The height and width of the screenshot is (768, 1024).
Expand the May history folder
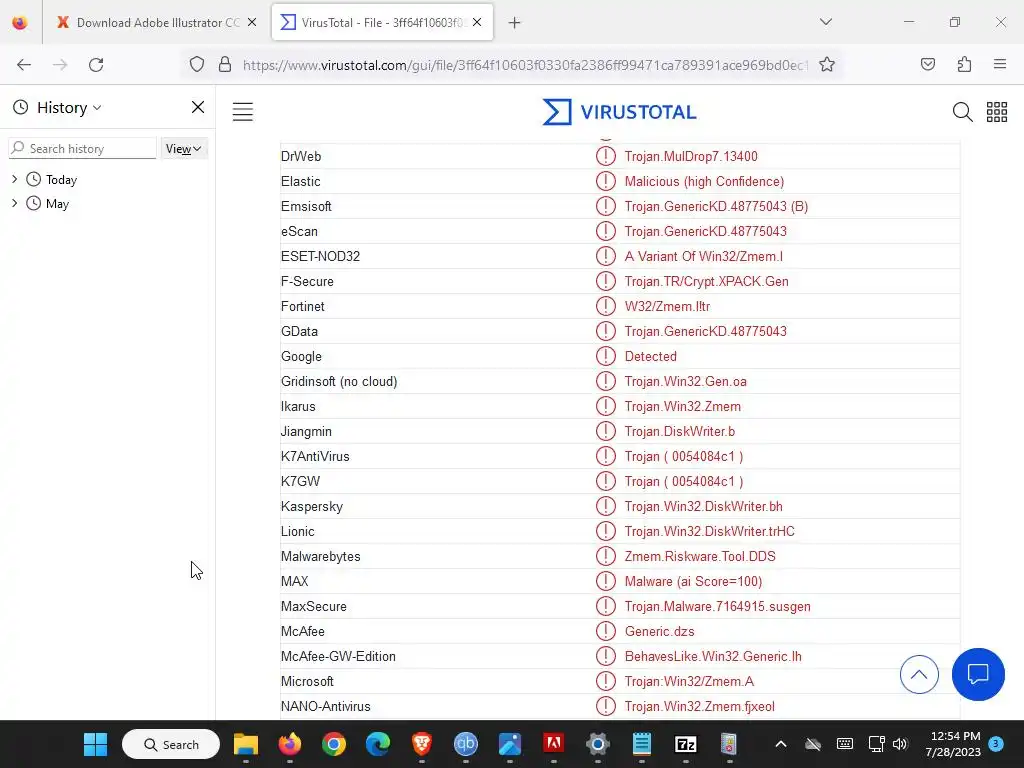tap(15, 203)
